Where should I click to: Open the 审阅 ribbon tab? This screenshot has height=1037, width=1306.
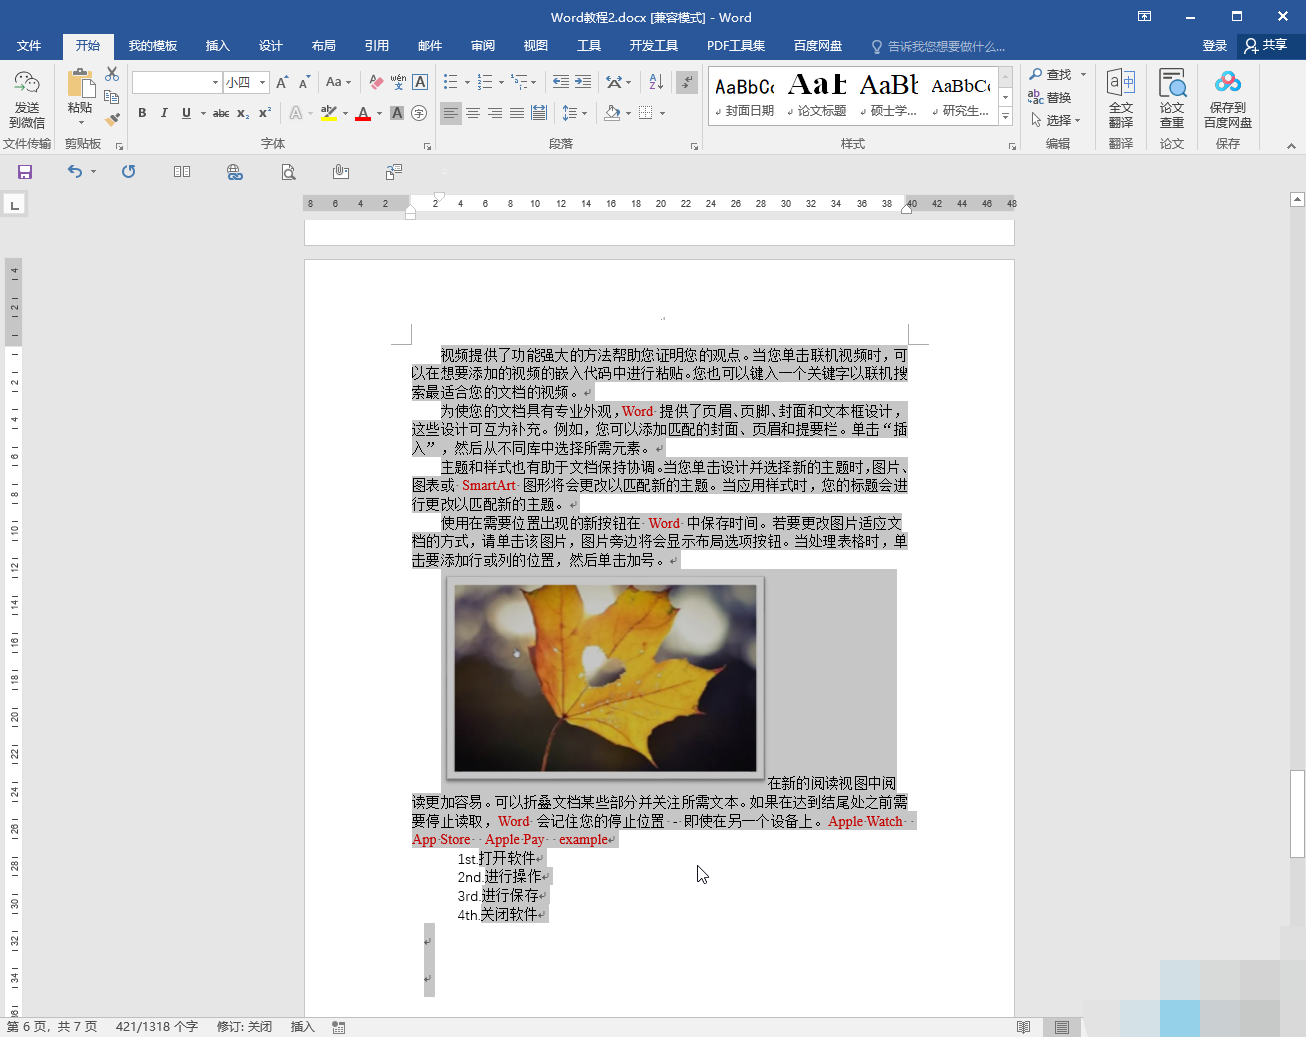pos(483,46)
